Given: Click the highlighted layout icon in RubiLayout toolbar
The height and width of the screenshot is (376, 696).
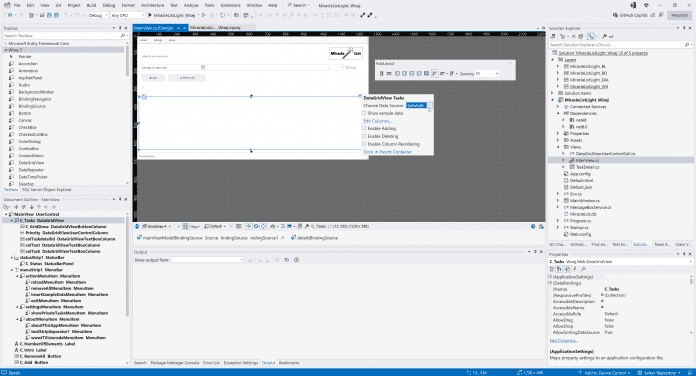Looking at the screenshot, I should (434, 73).
